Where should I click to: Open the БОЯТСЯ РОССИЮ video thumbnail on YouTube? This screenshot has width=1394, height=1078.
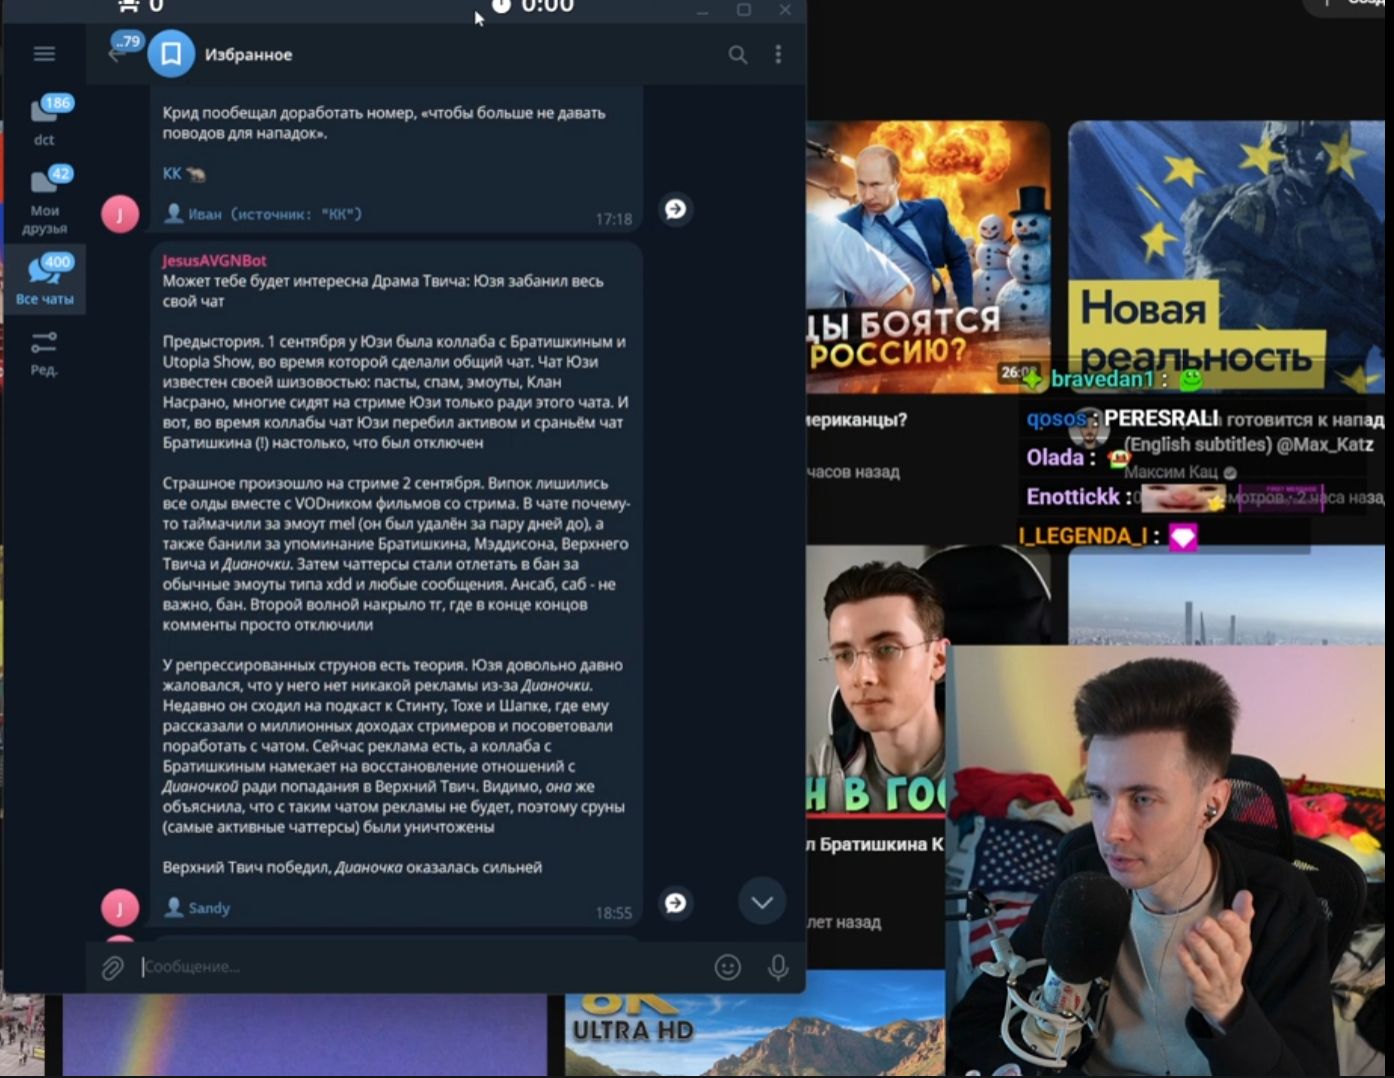tap(927, 256)
